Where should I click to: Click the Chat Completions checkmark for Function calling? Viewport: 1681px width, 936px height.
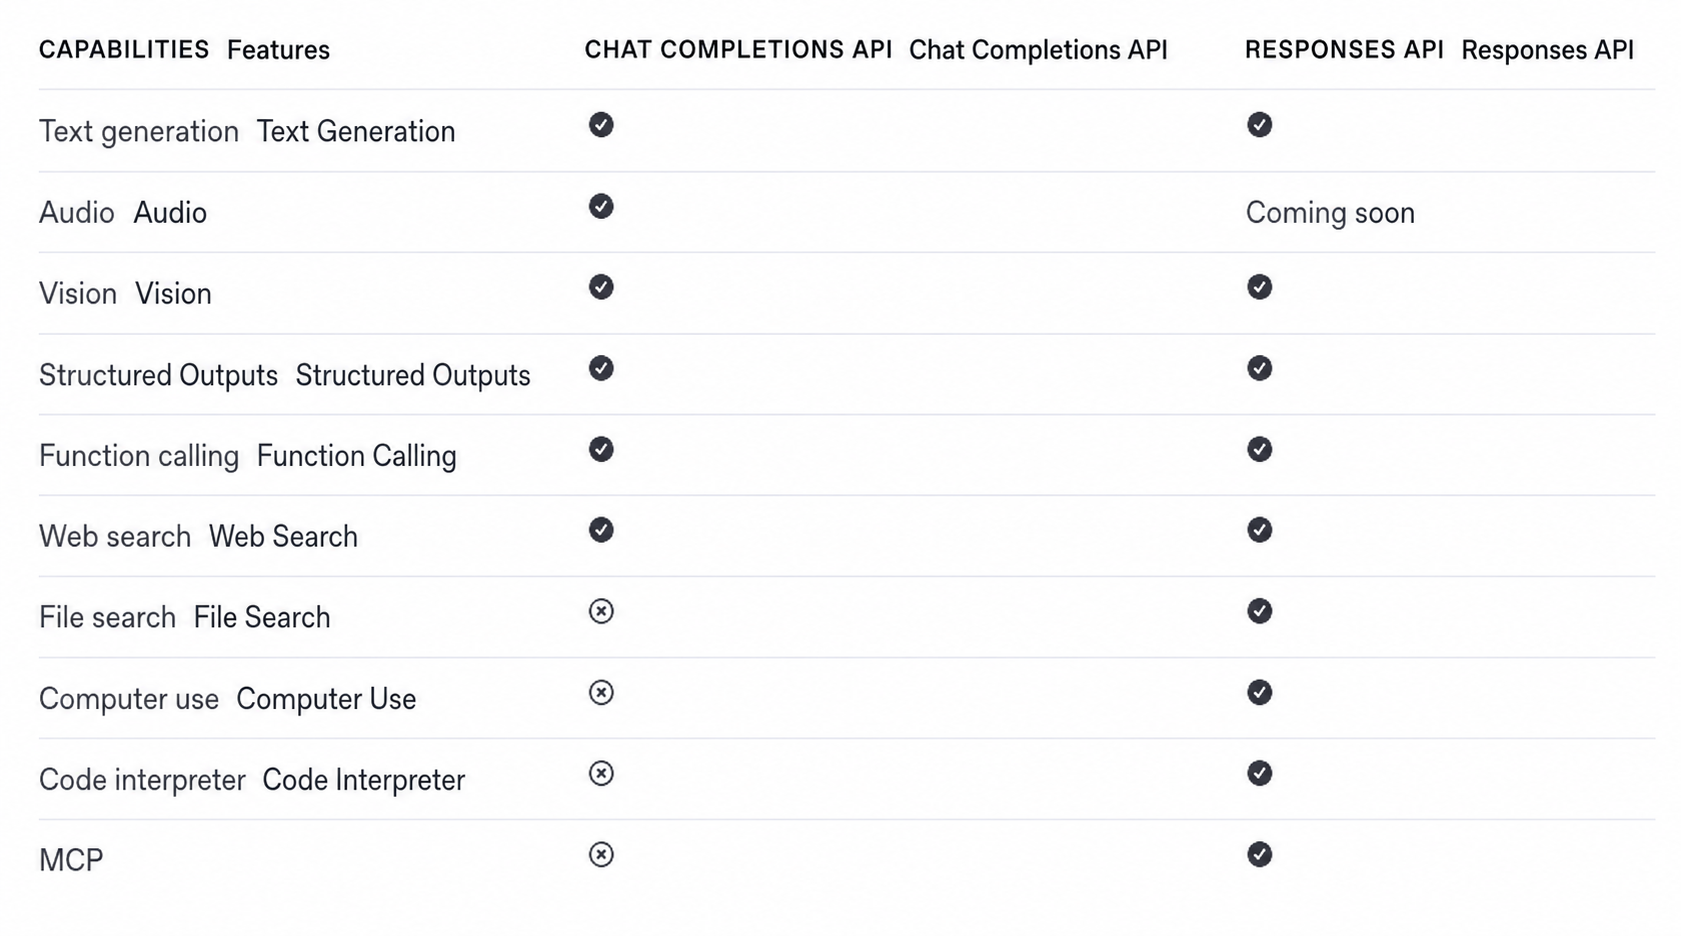coord(601,449)
